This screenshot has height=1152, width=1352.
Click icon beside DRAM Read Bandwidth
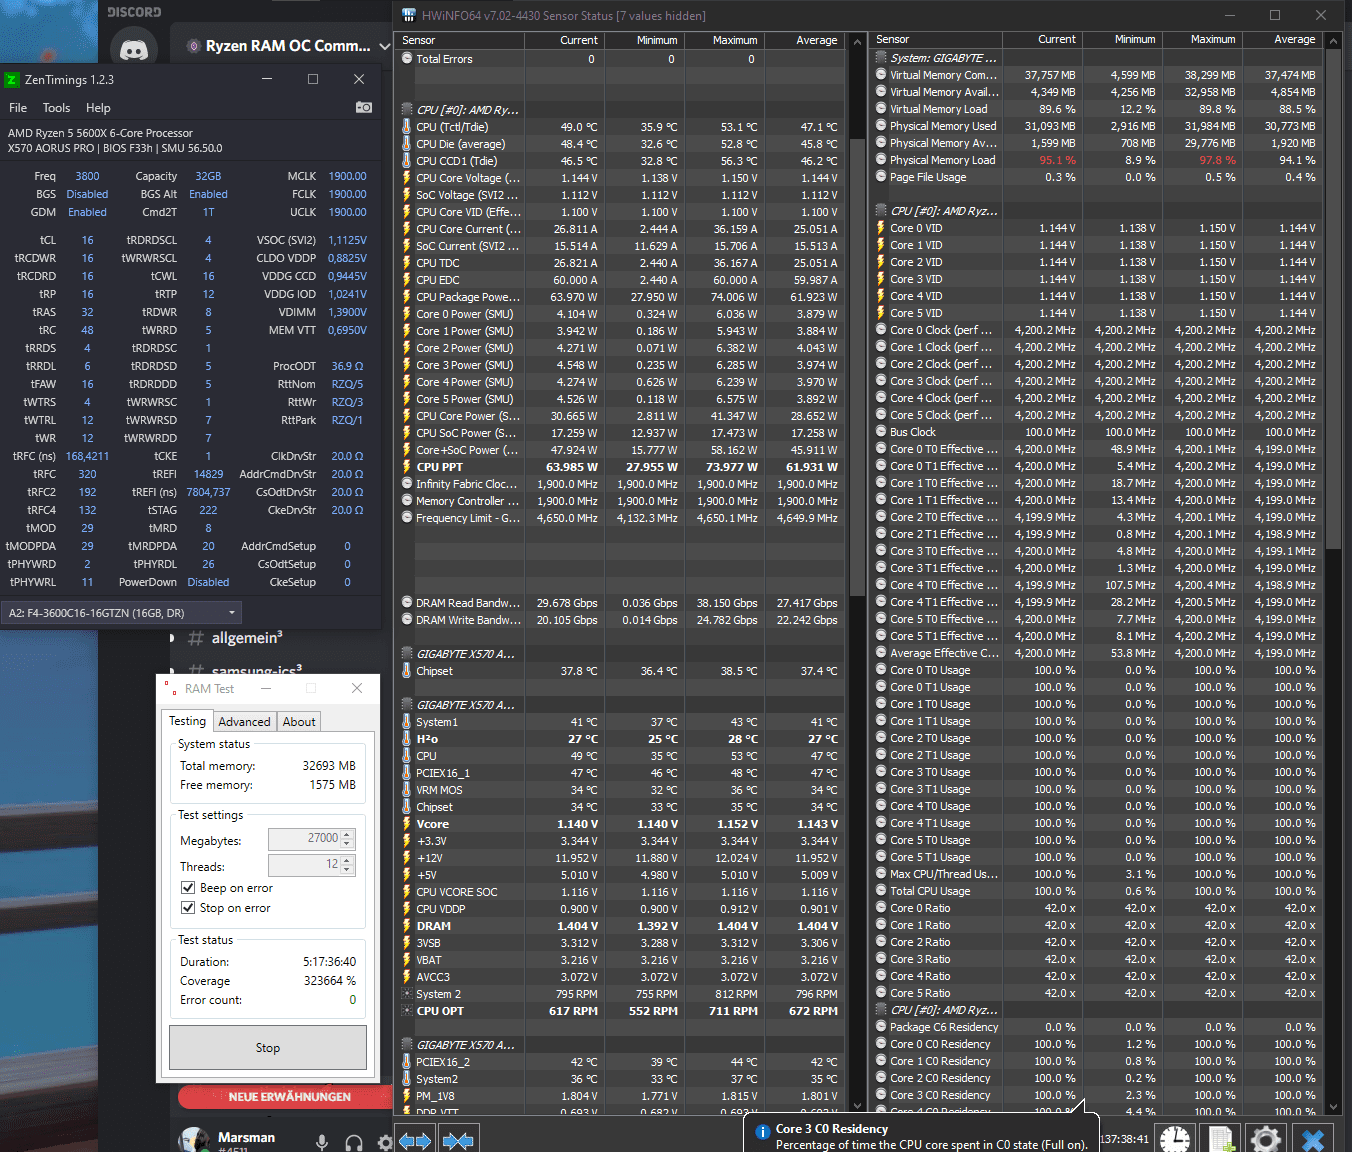(407, 603)
